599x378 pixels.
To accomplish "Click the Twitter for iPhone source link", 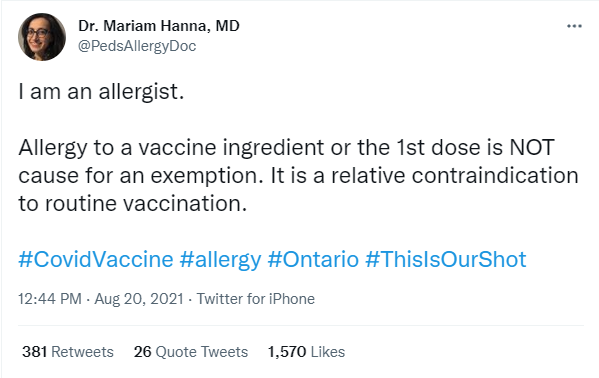I will point(256,299).
